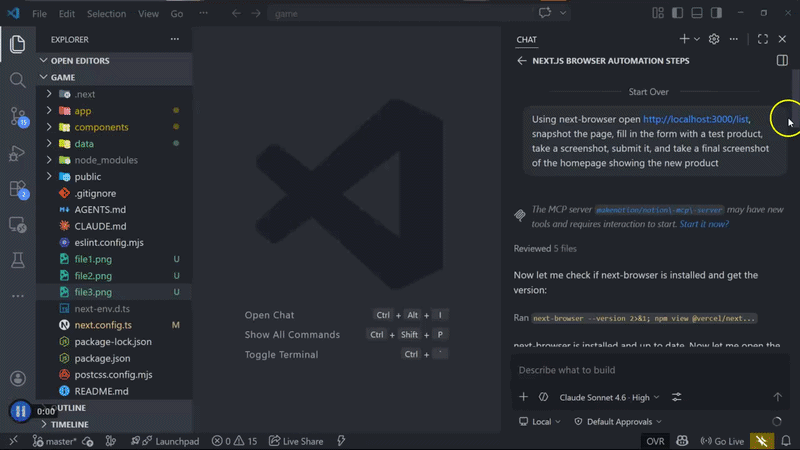
Task: Open the View menu
Action: point(148,14)
